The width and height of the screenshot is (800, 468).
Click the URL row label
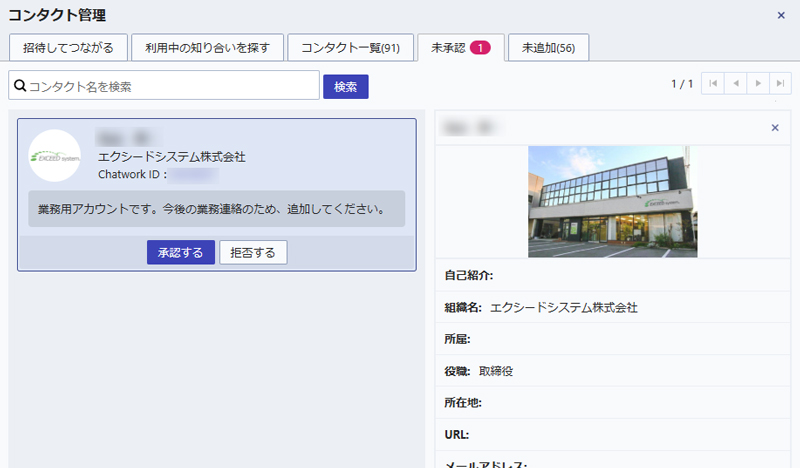tap(457, 434)
